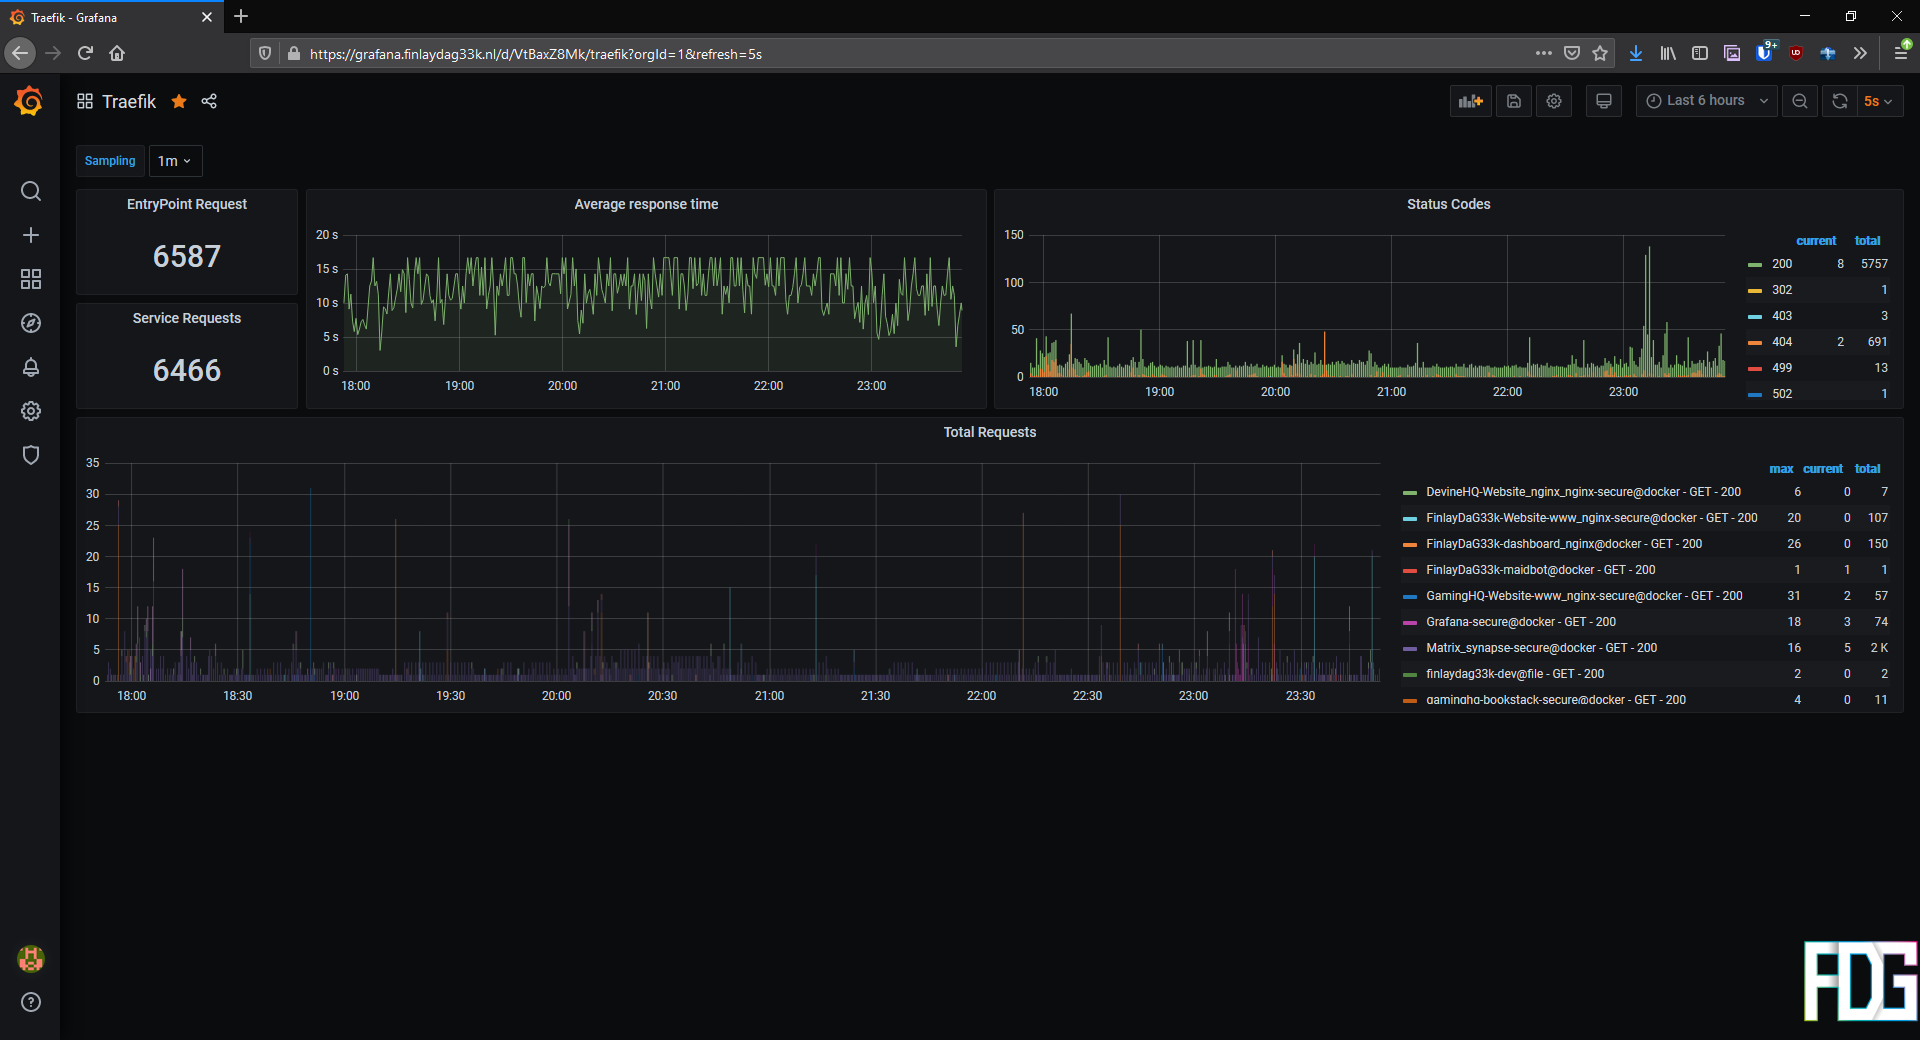This screenshot has height=1040, width=1920.
Task: Refresh the dashboard now
Action: 1840,101
